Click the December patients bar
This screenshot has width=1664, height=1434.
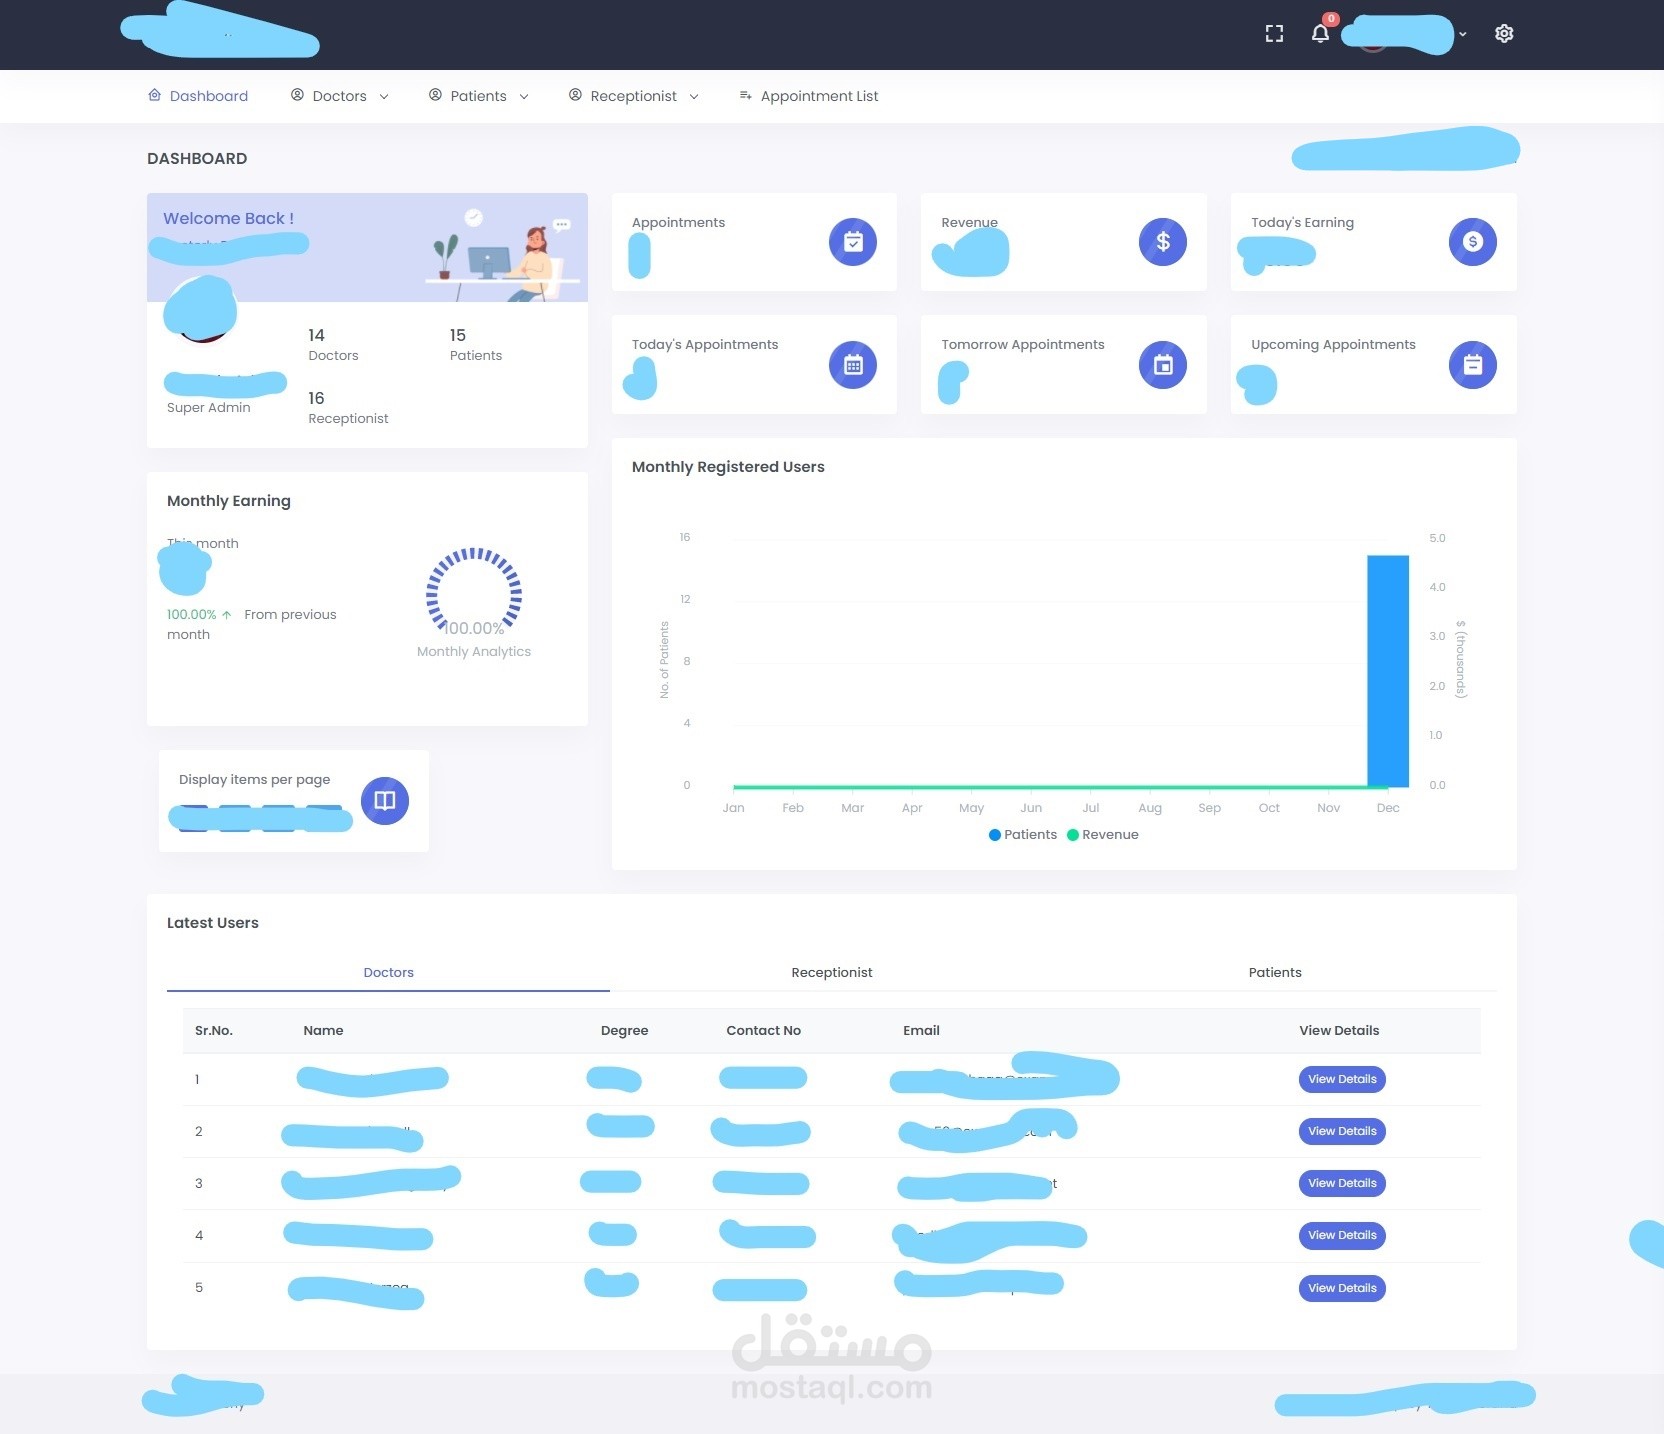1388,671
